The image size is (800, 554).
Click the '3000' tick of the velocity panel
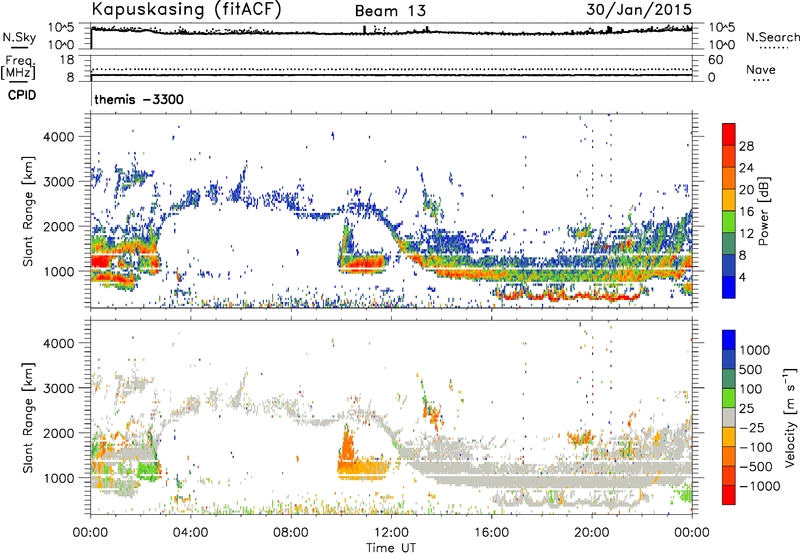(59, 388)
